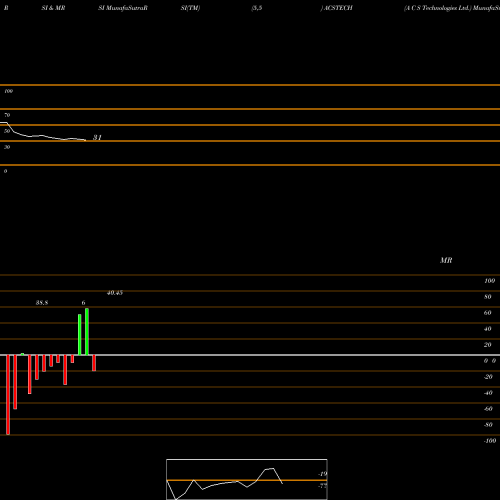Click the longest red bar reaching -100

(x=8, y=395)
